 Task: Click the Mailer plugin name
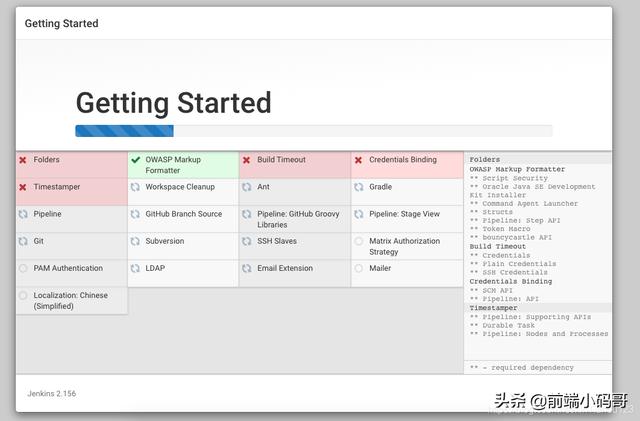point(380,268)
